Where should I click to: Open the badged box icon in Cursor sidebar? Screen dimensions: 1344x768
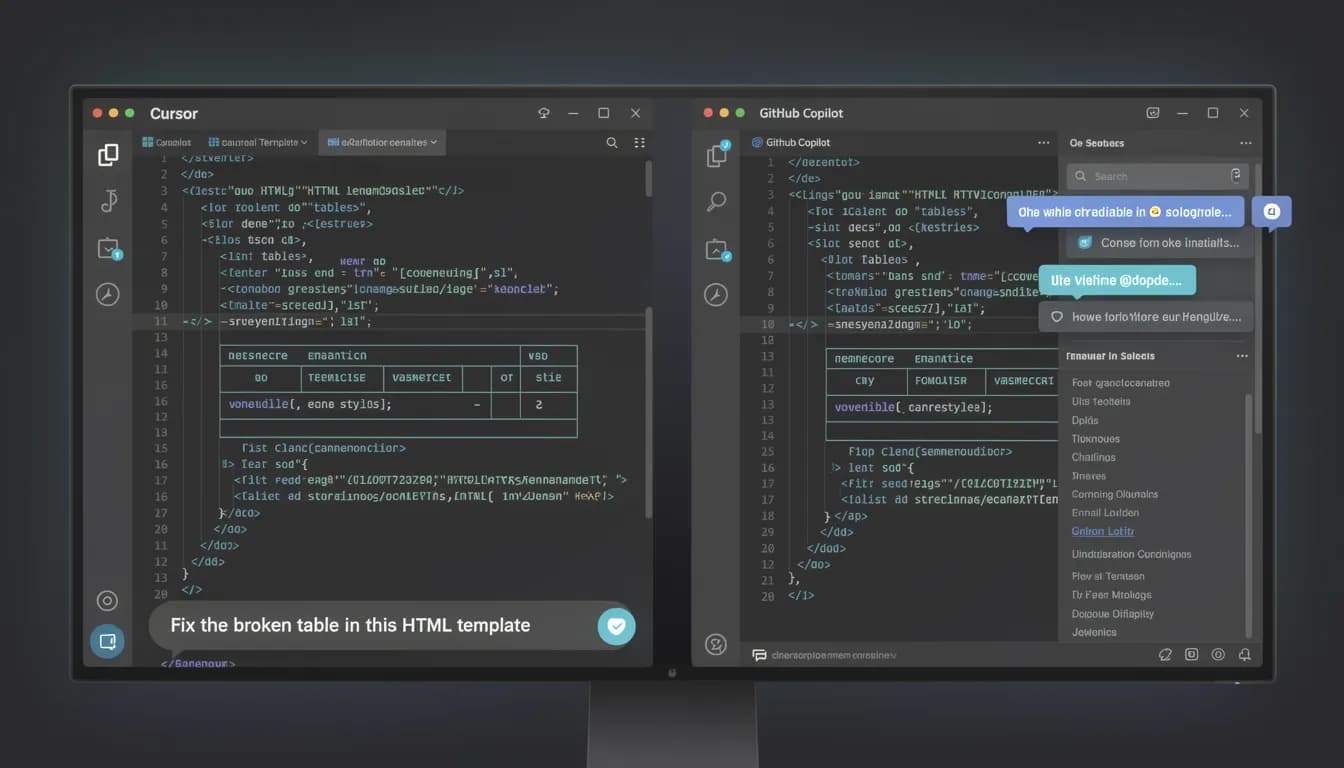tap(108, 248)
